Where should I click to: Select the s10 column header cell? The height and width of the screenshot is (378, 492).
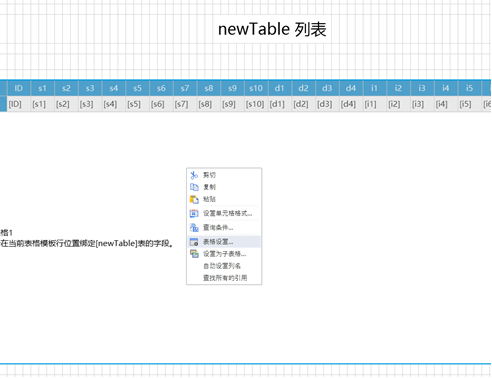tap(256, 88)
